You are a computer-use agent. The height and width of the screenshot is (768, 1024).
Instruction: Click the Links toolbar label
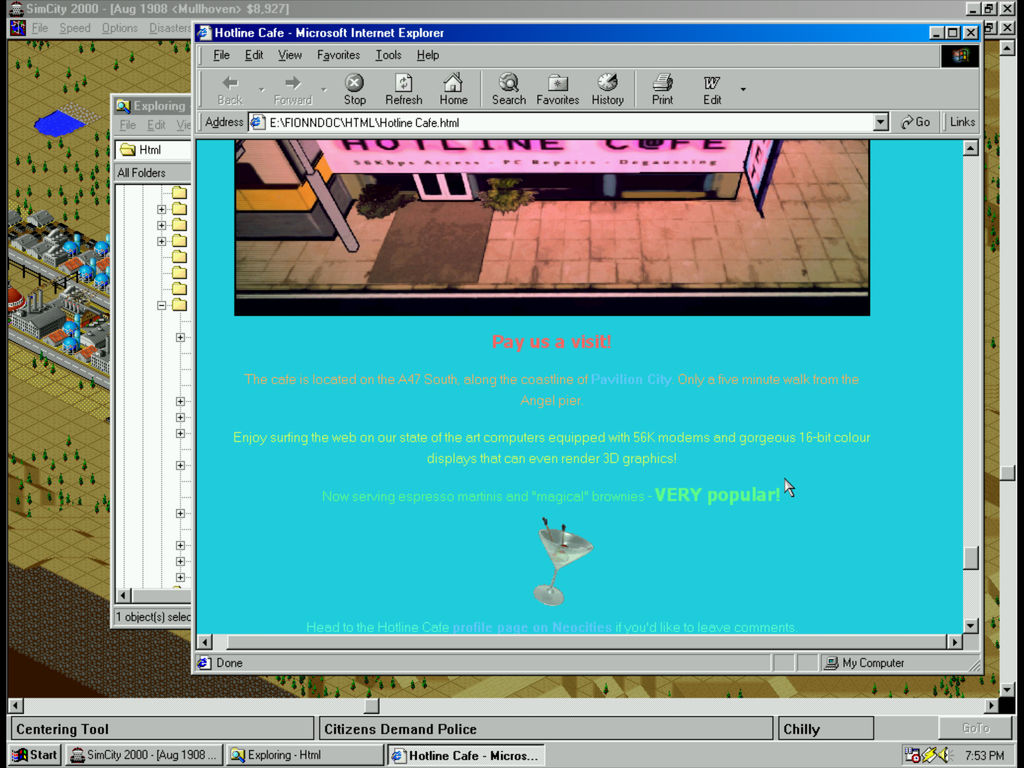[x=962, y=122]
